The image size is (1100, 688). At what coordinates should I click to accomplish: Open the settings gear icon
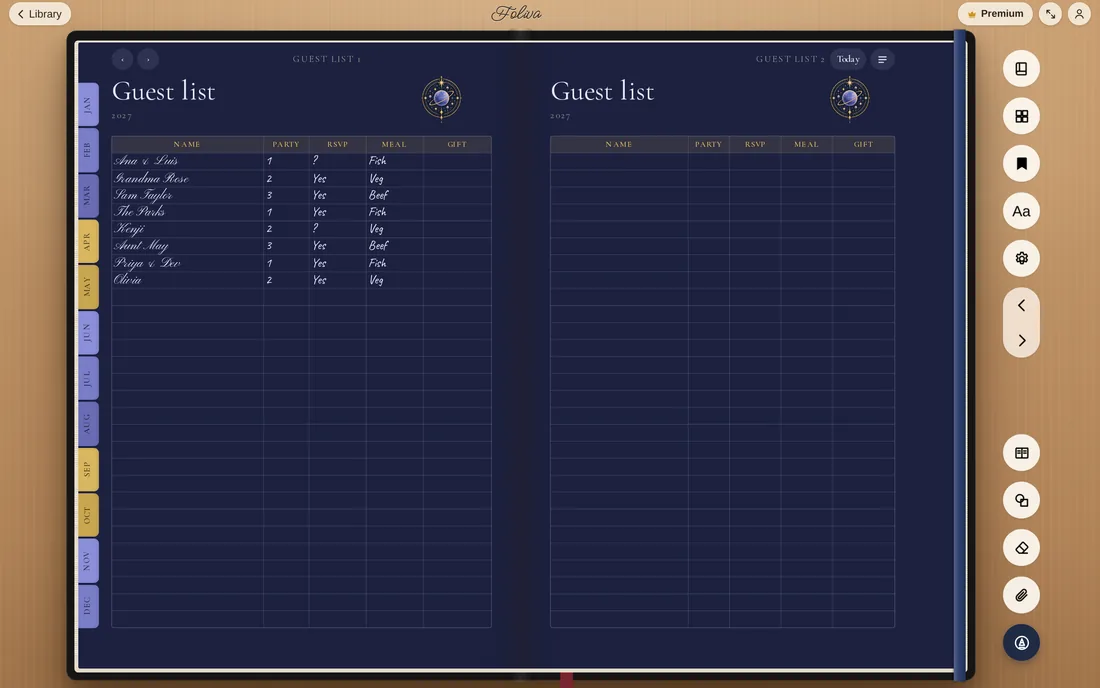point(1021,258)
